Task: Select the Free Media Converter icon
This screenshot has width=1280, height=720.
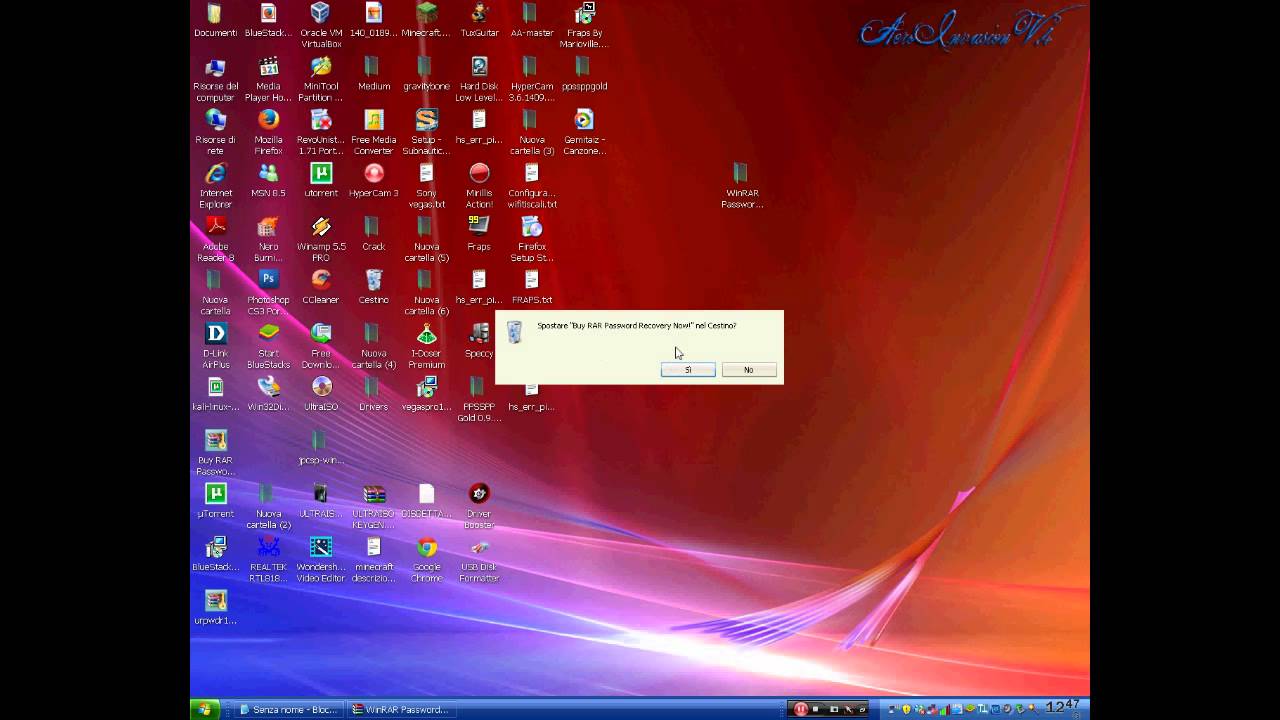Action: point(374,133)
